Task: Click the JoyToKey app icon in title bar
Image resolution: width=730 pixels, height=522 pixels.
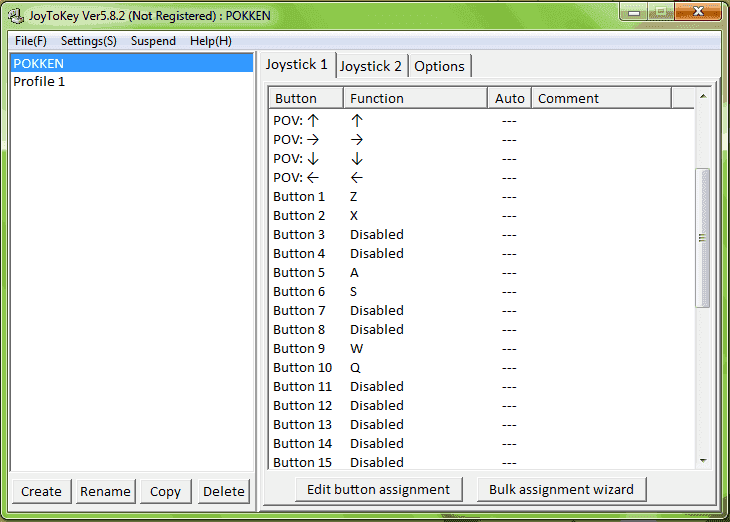Action: click(16, 16)
